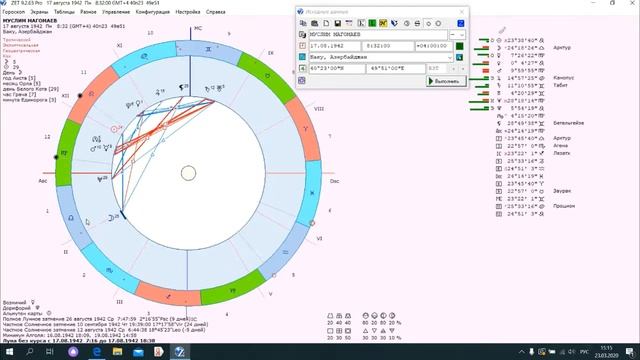Click the Moon symbol in lower left chart
This screenshot has height=360, width=640.
(111, 218)
